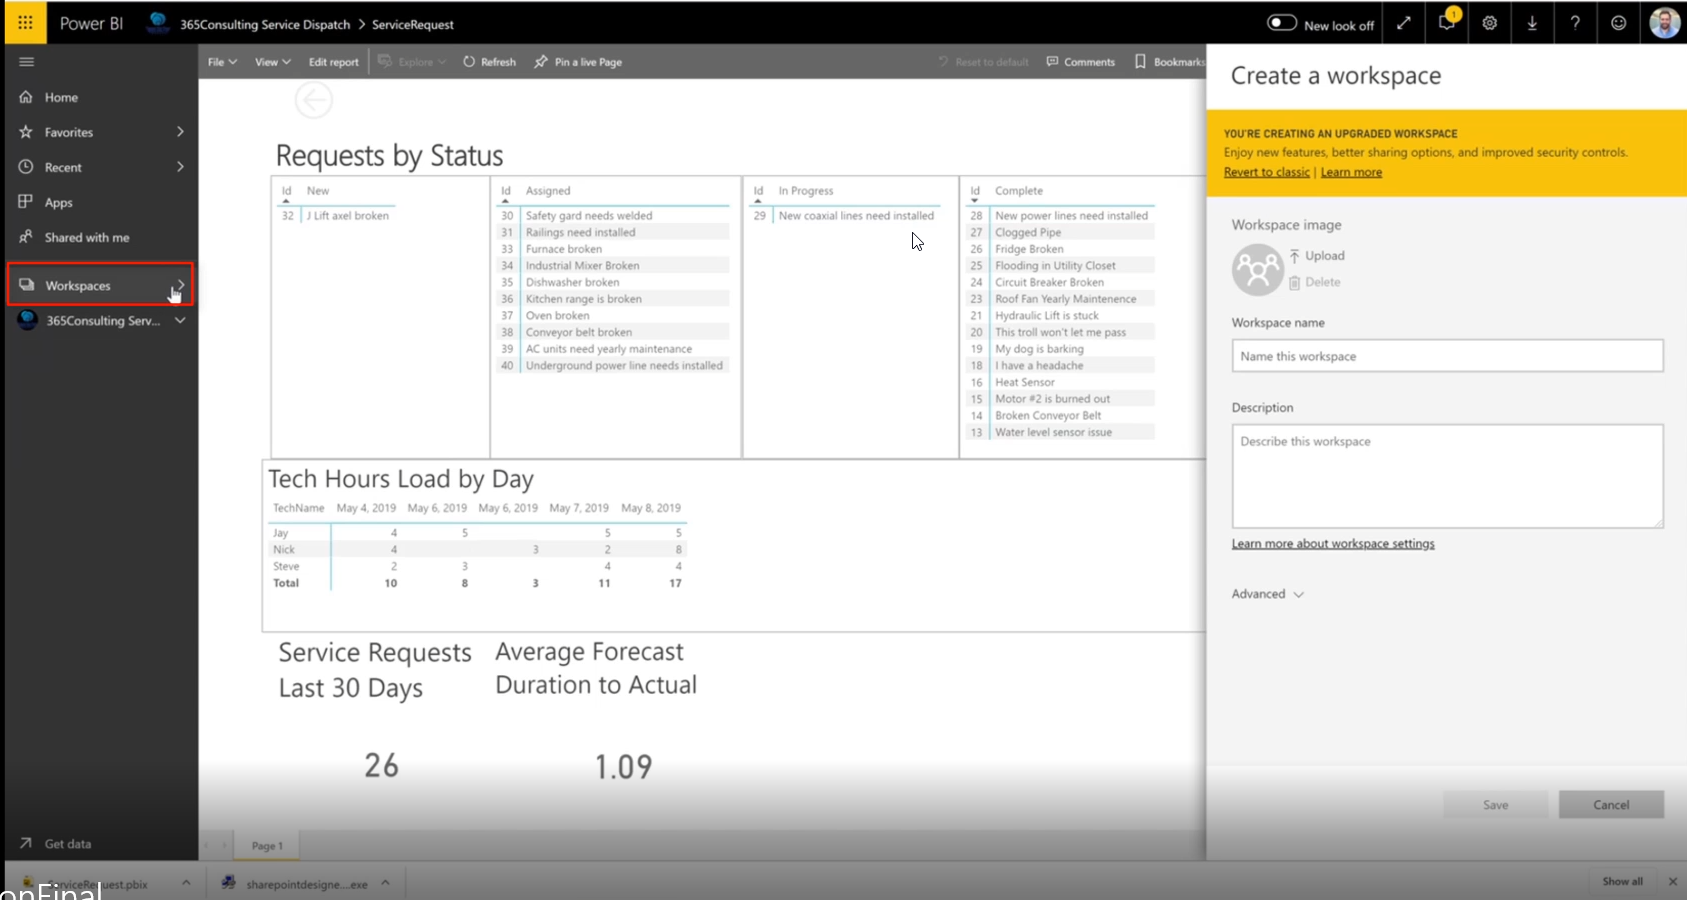This screenshot has width=1687, height=900.
Task: Select the Steve row in Tech Hours
Action: click(x=286, y=566)
